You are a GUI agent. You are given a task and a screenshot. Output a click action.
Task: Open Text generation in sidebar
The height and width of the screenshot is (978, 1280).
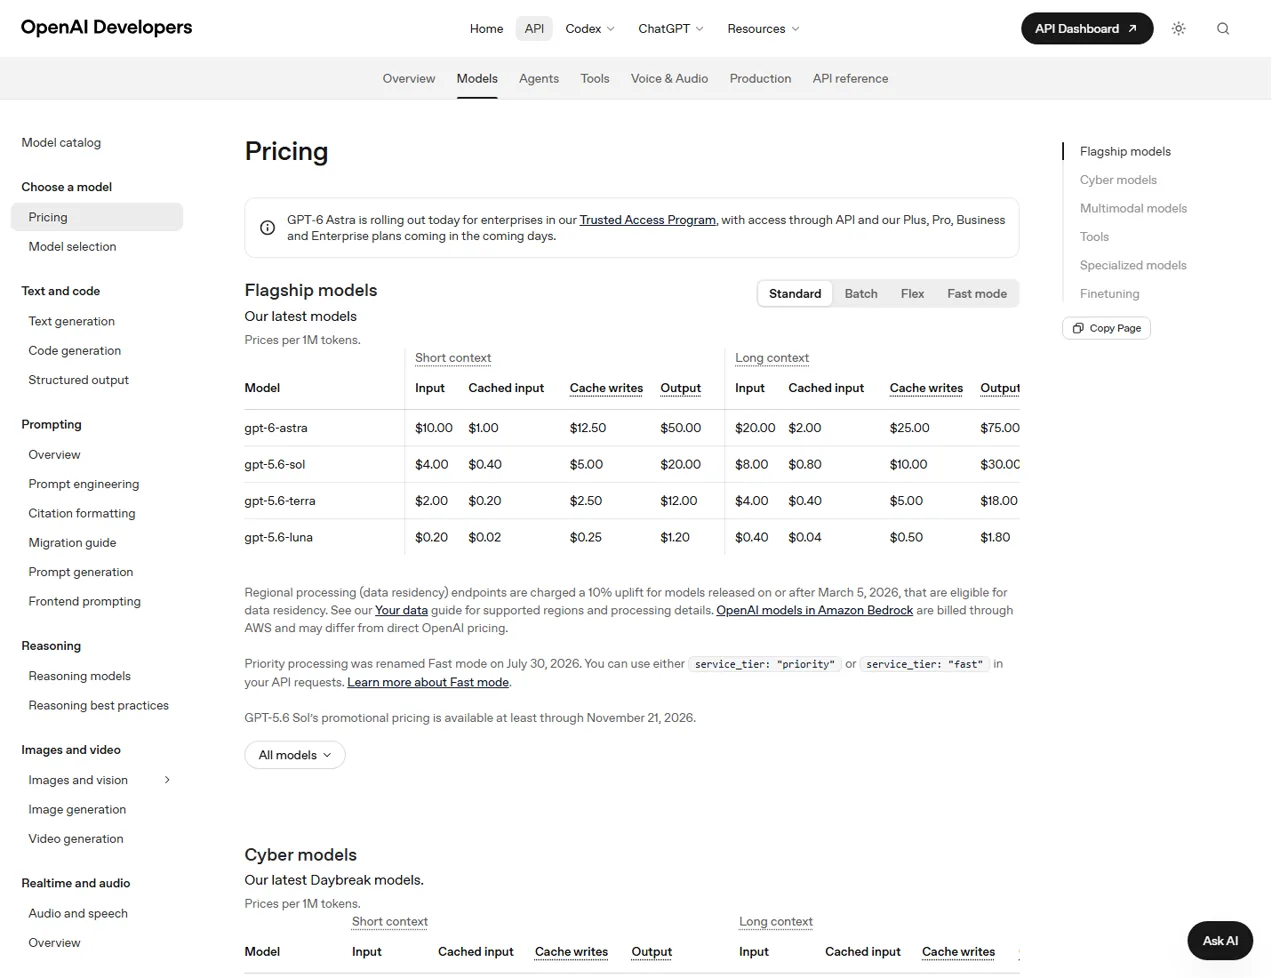(71, 322)
